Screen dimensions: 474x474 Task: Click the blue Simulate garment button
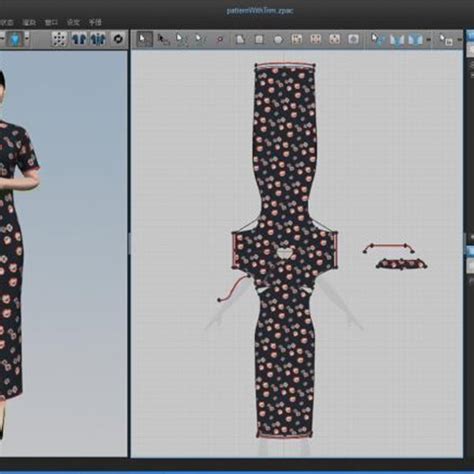(x=15, y=39)
